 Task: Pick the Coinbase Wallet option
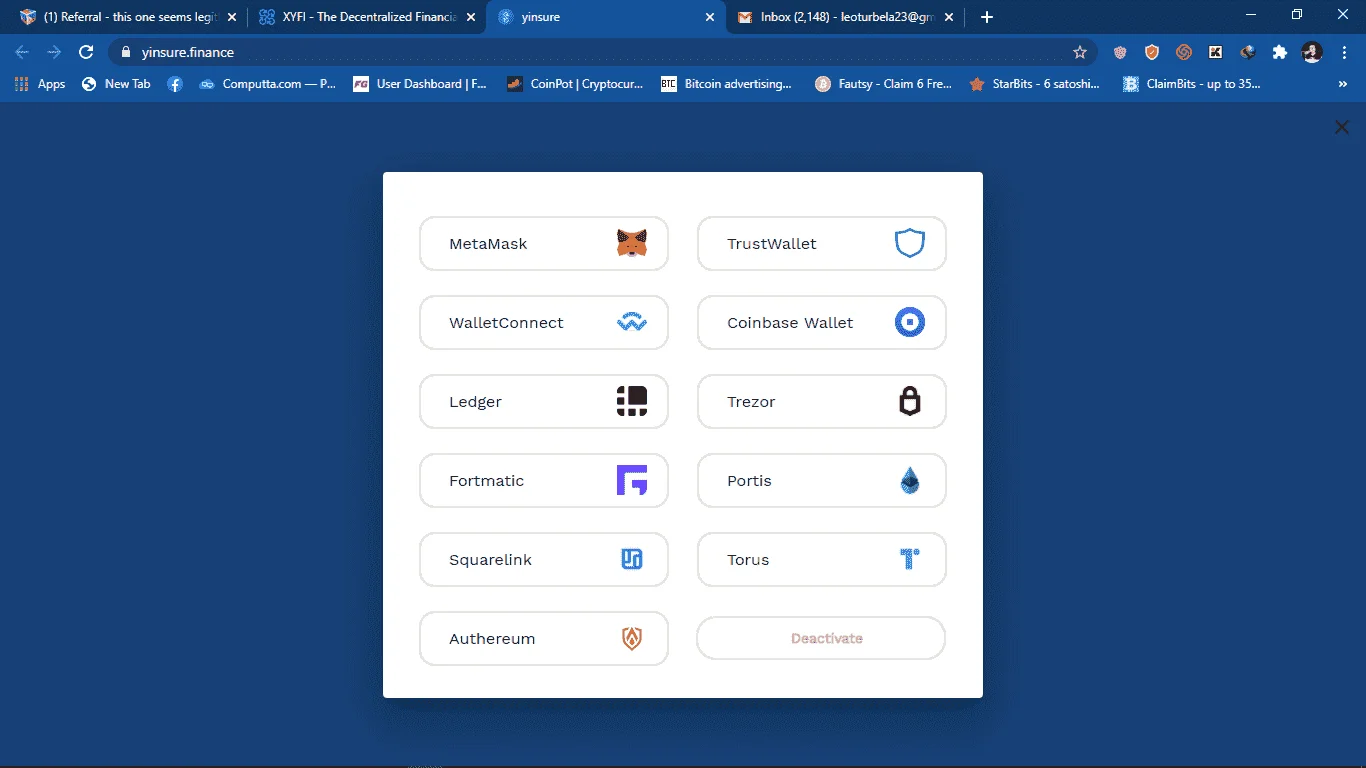click(822, 323)
